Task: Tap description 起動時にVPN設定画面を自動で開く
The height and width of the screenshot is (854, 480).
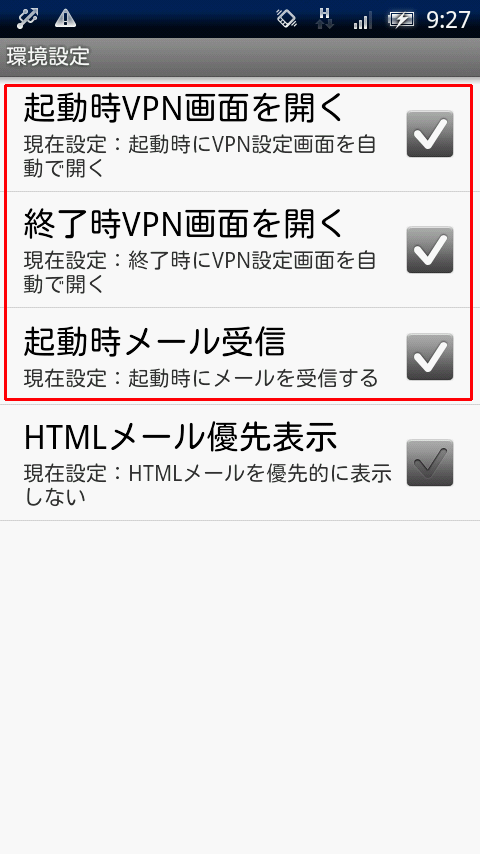Action: coord(200,157)
